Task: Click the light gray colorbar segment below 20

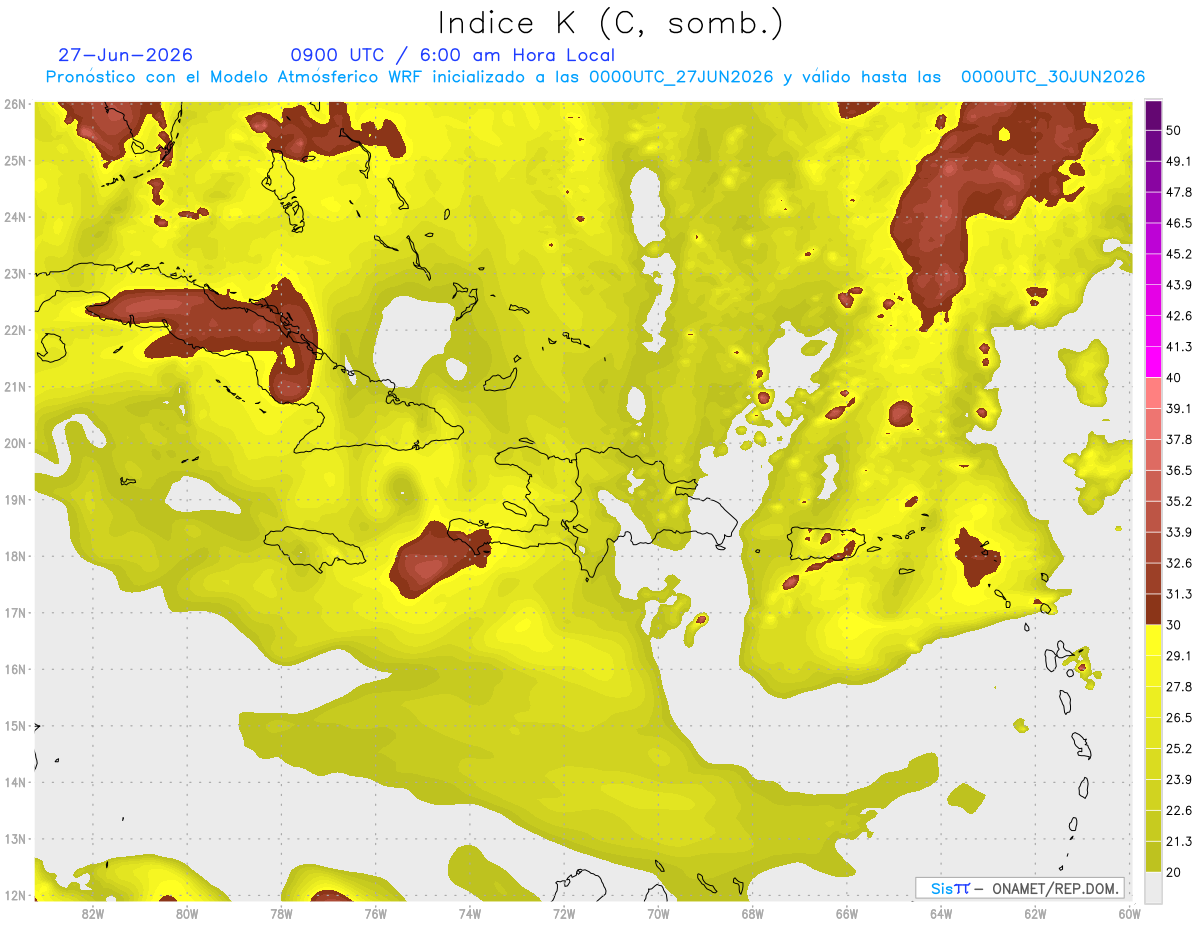Action: tap(1153, 887)
